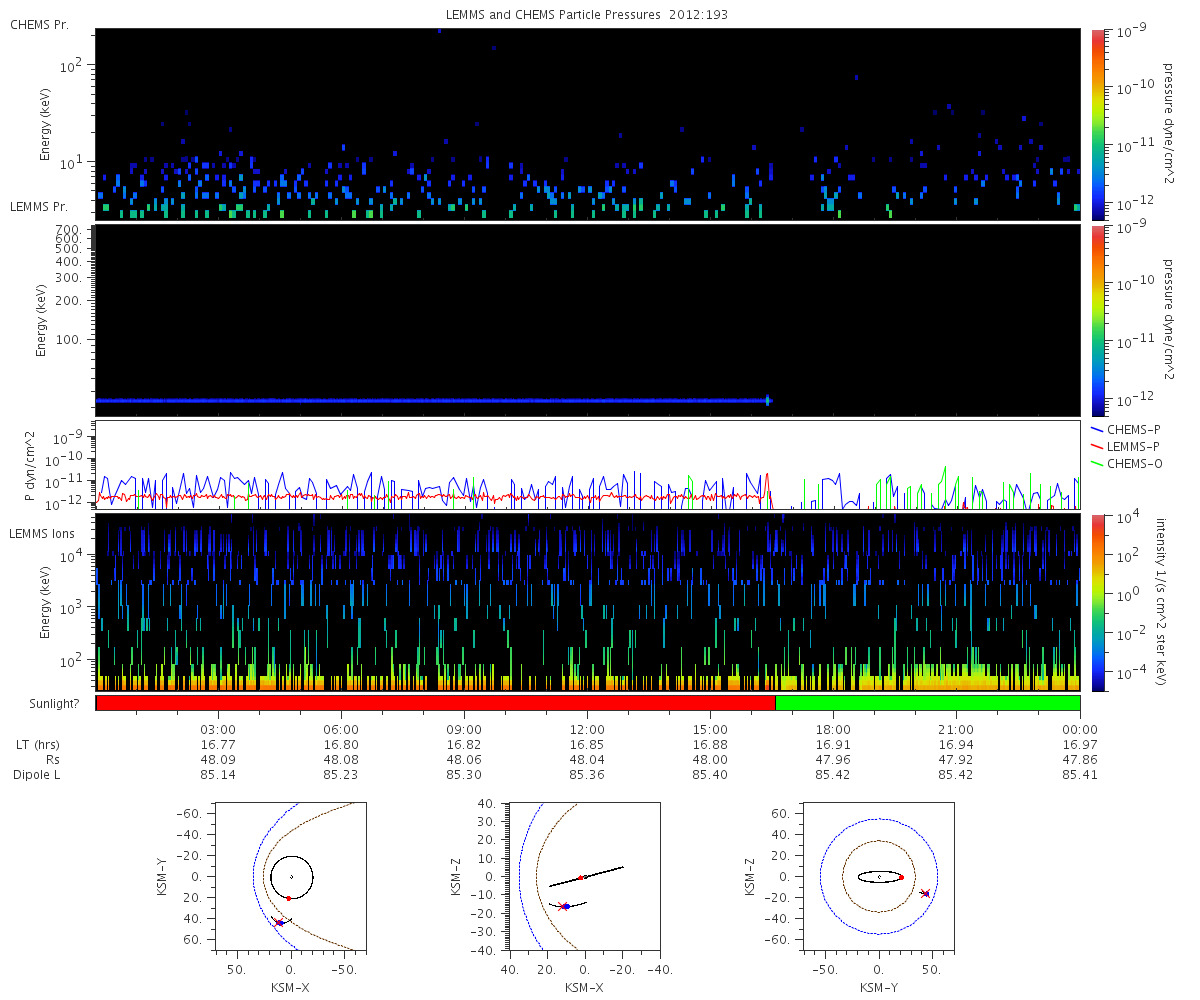Image resolution: width=1200 pixels, height=1000 pixels.
Task: Open the middle KSM-X versus KSM-Z orbit plot
Action: pos(584,877)
